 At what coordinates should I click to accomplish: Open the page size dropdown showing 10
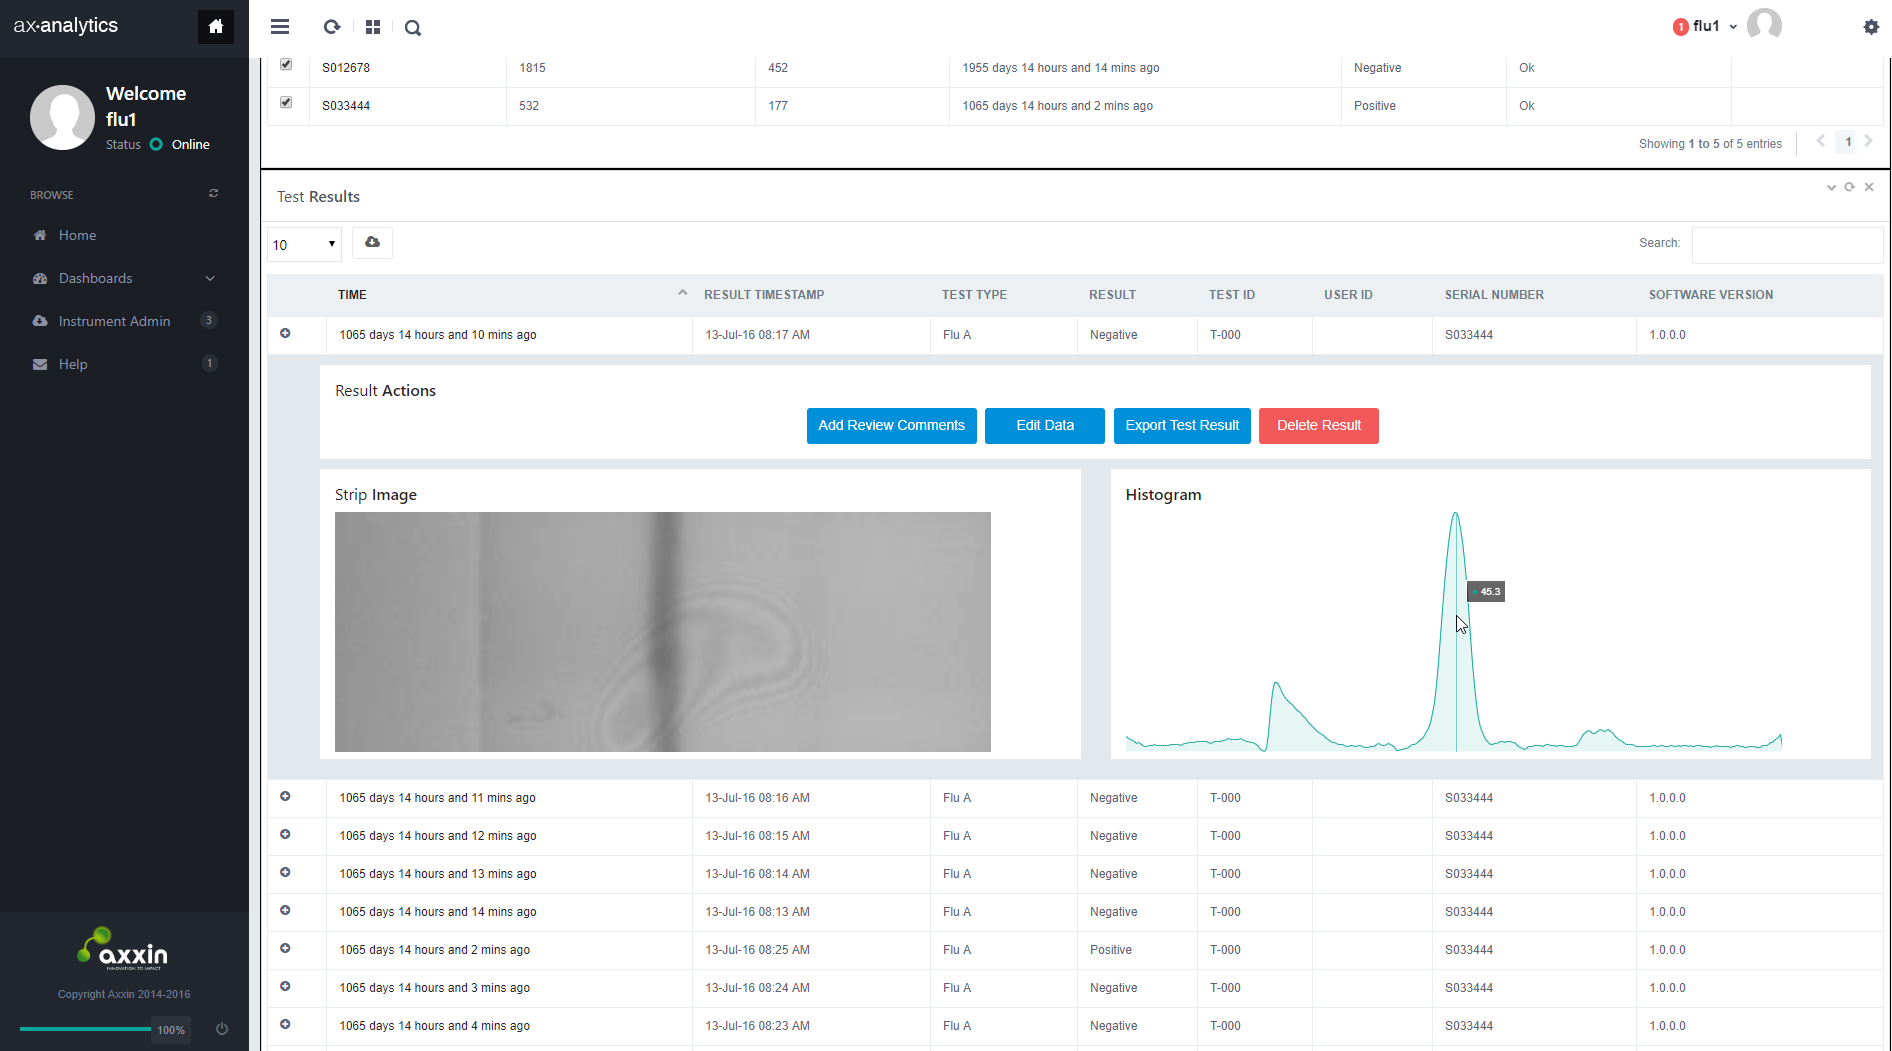click(304, 244)
